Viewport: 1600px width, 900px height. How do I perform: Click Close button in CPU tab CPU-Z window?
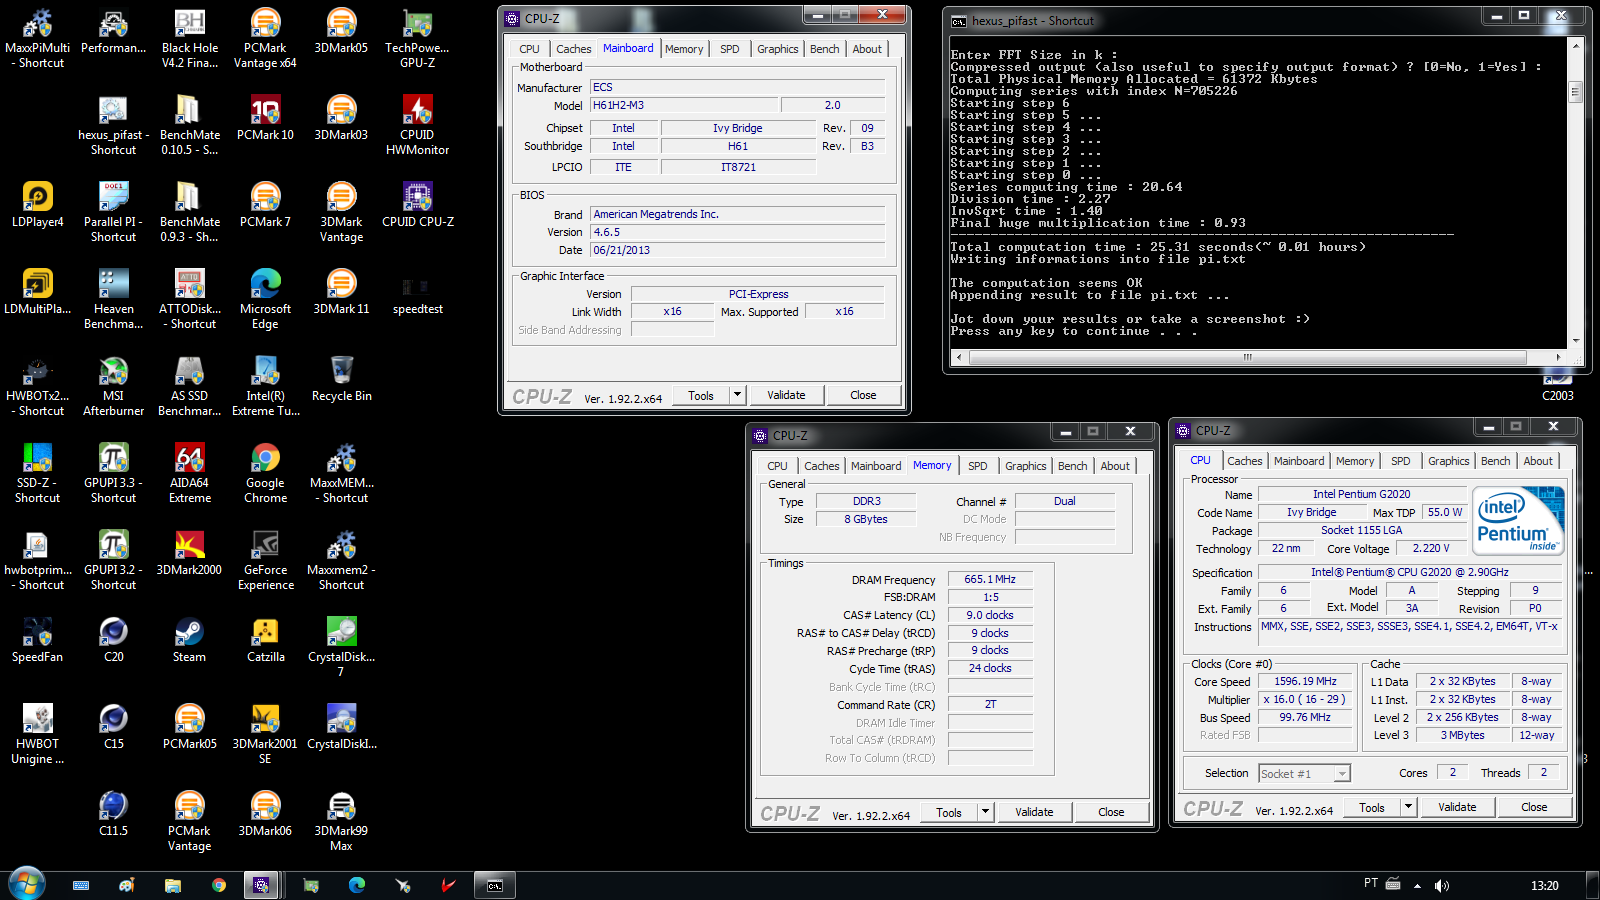click(x=1534, y=807)
